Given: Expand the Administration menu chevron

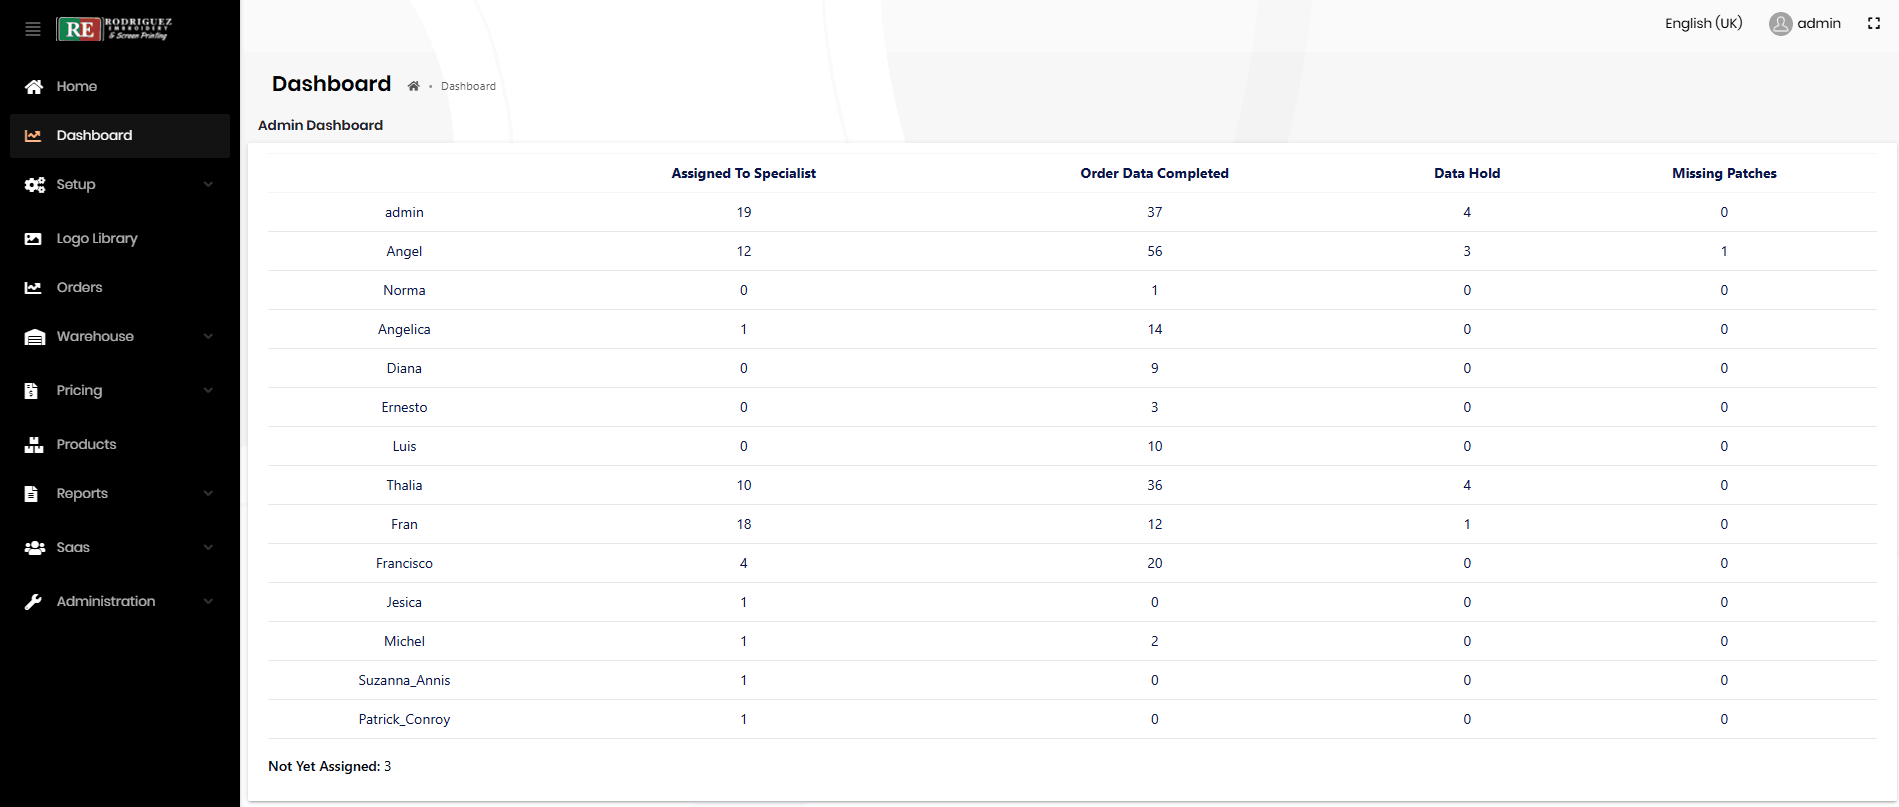Looking at the screenshot, I should click(208, 602).
